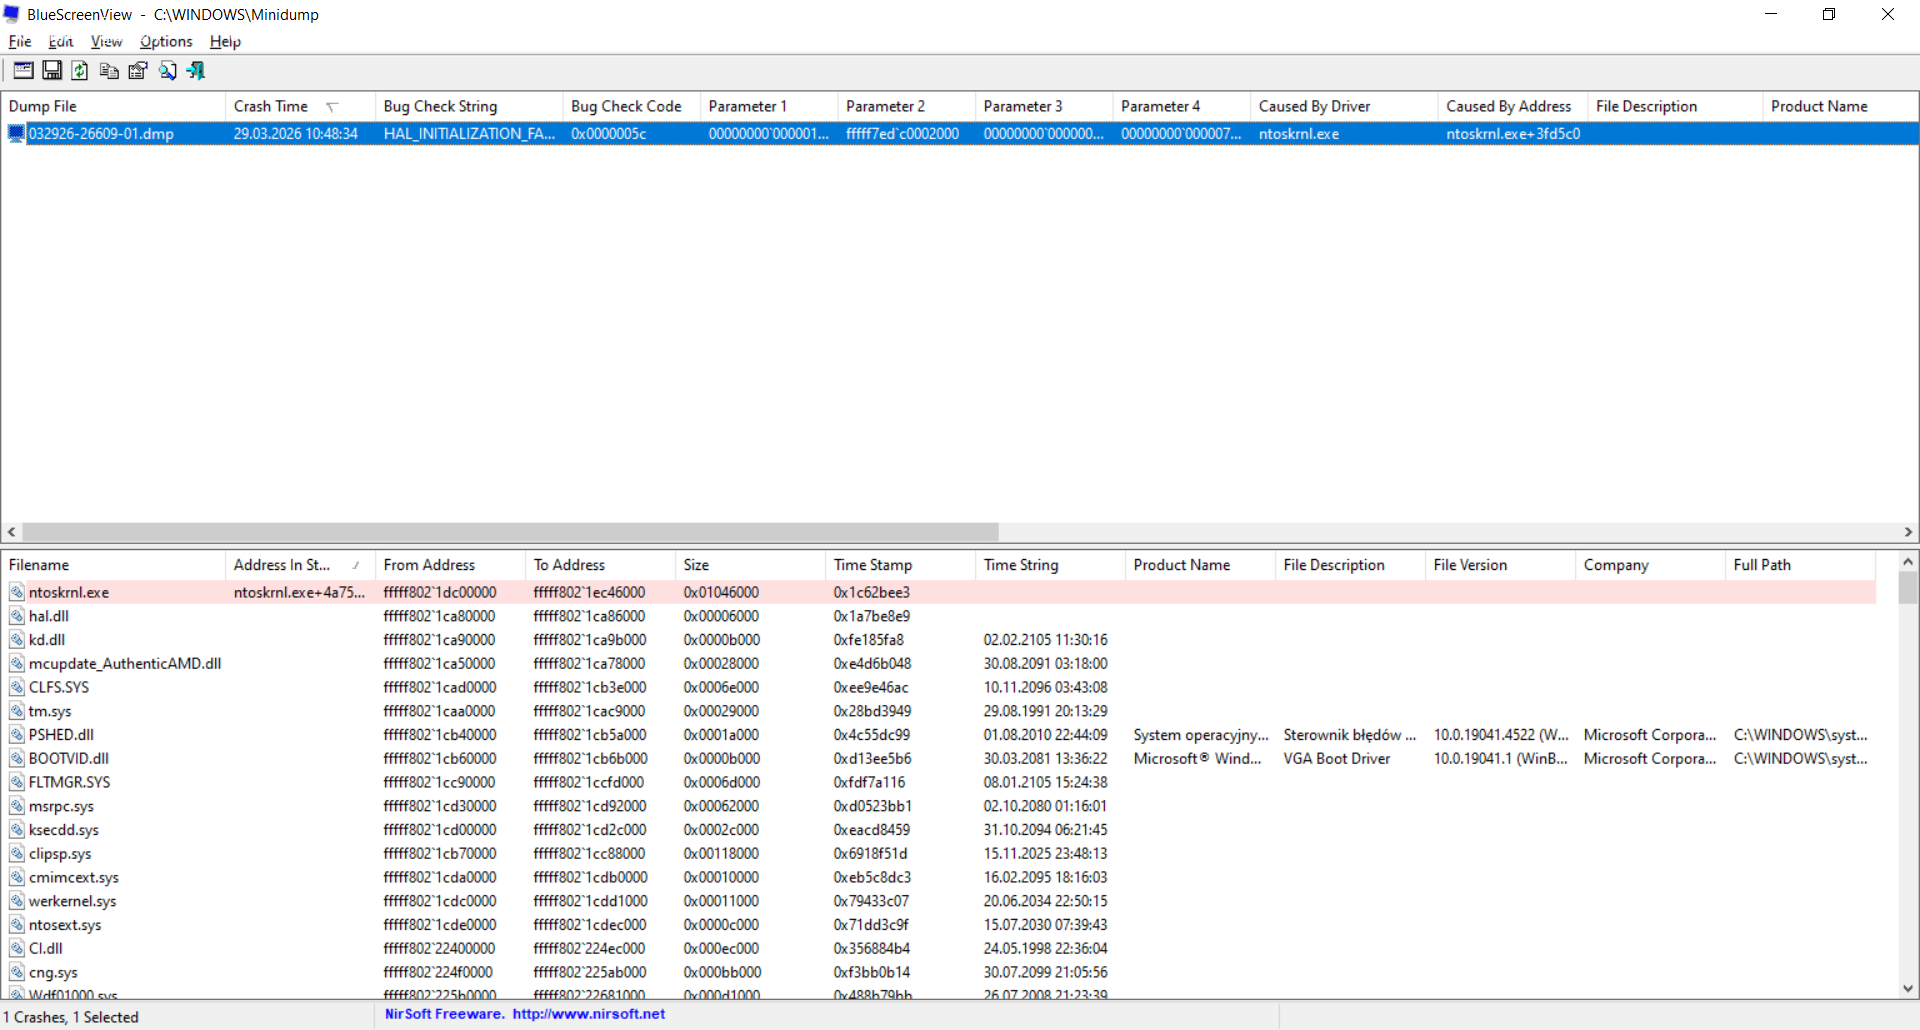Sort by Bug Check Code column header
Viewport: 1920px width, 1030px height.
[x=631, y=106]
